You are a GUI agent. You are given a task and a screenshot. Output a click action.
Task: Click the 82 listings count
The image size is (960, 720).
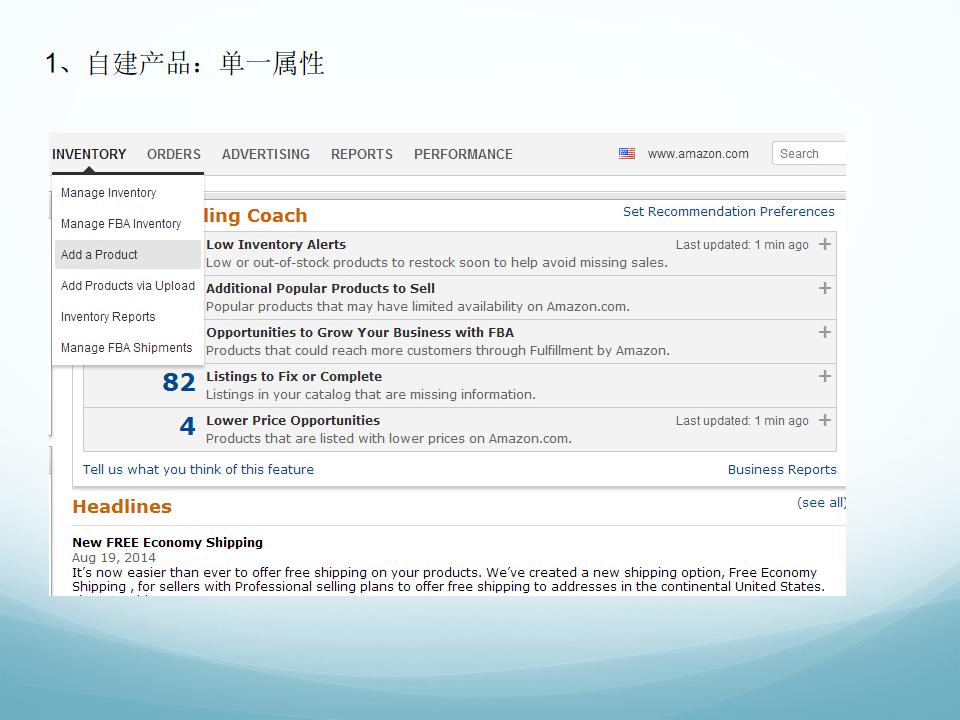click(179, 383)
